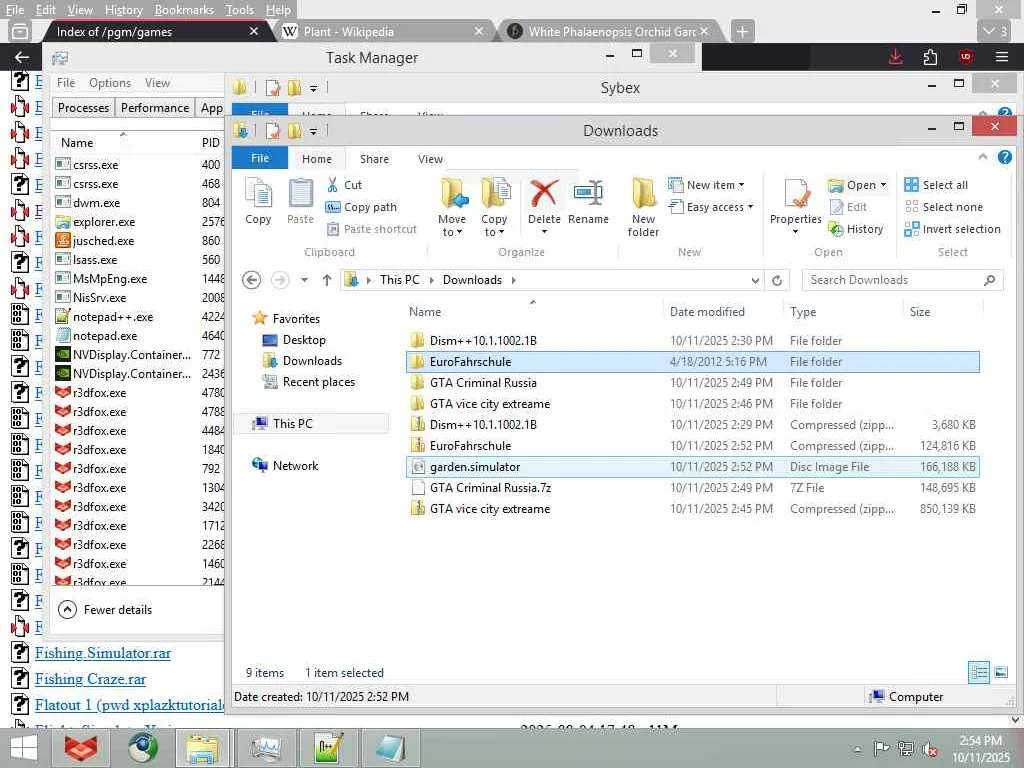Select Cut in the Clipboard group
Viewport: 1024px width, 768px height.
click(344, 185)
